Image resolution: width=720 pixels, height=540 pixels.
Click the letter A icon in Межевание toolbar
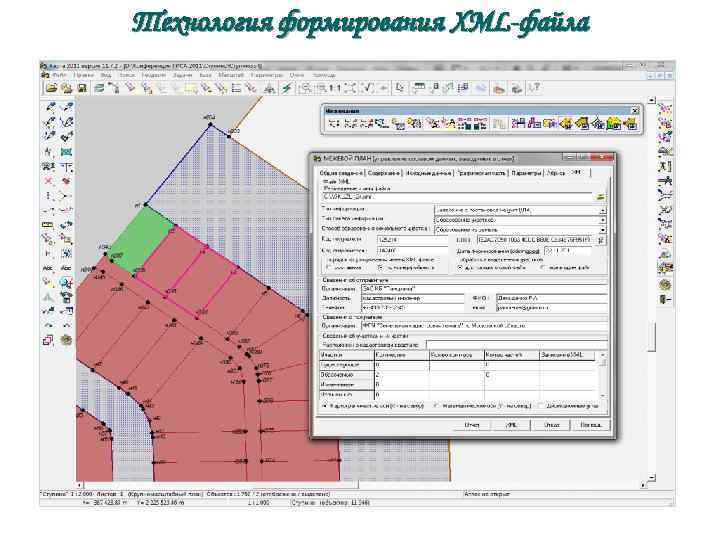pos(449,123)
